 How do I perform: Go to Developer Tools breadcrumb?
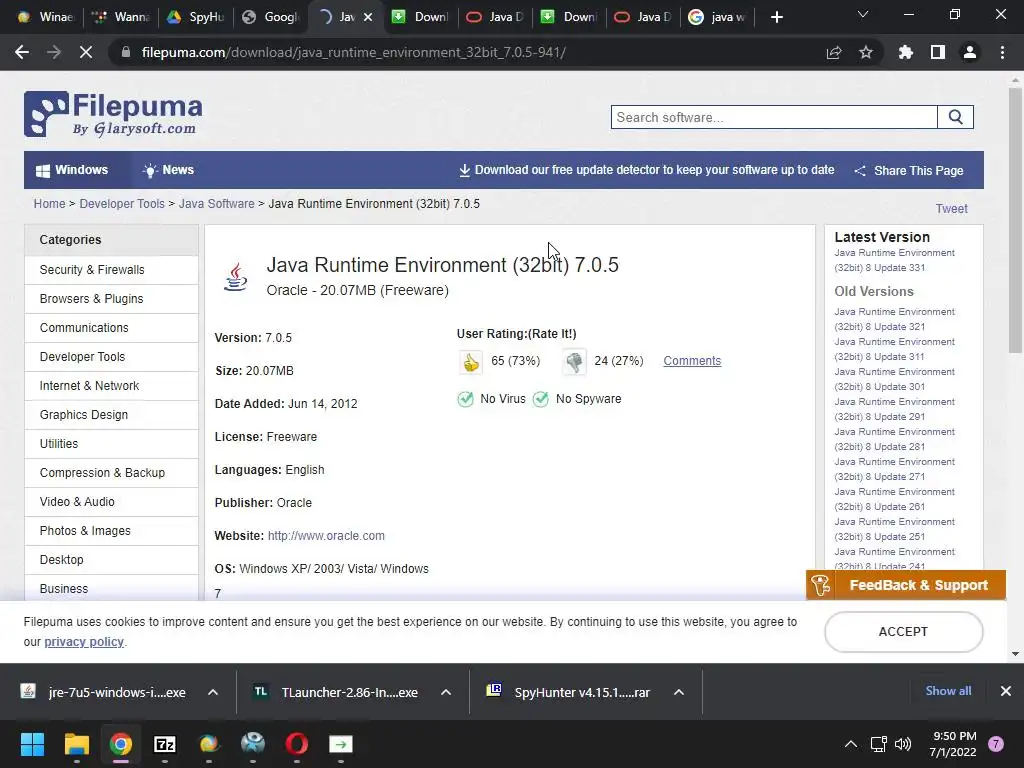[x=122, y=204]
